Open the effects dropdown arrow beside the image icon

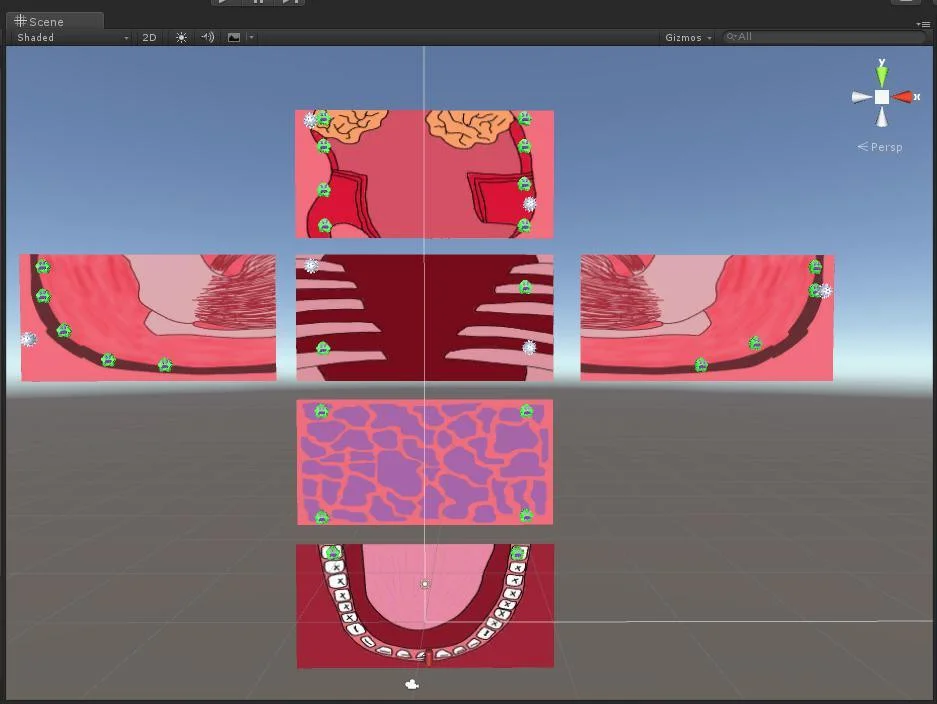[251, 38]
